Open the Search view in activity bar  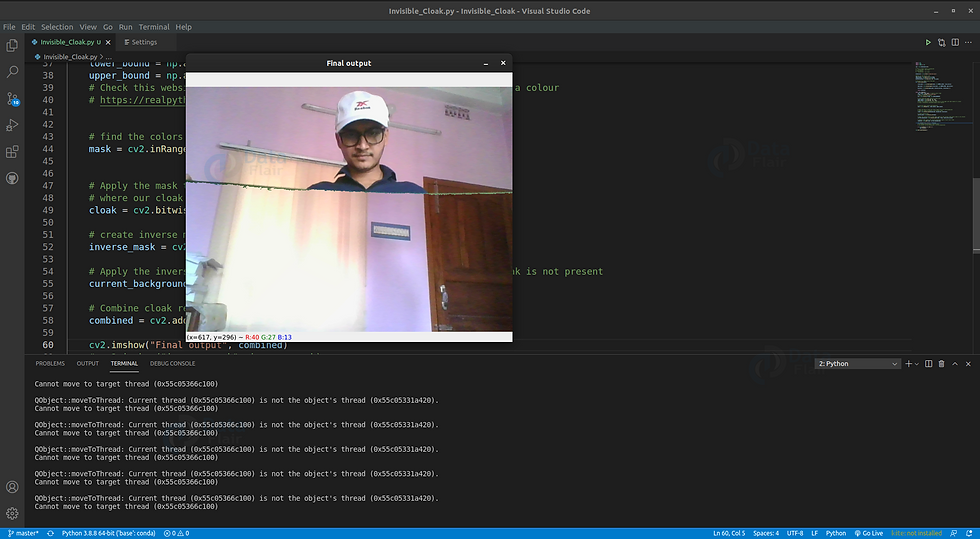pos(12,72)
